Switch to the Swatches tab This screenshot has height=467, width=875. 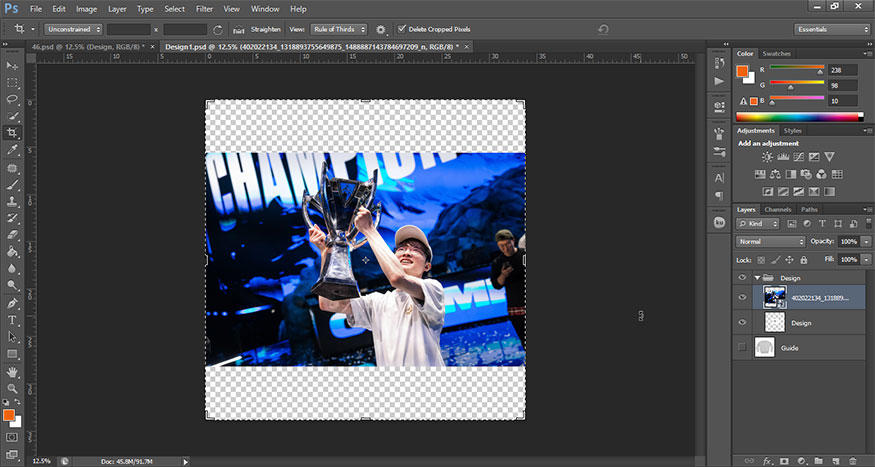point(776,54)
